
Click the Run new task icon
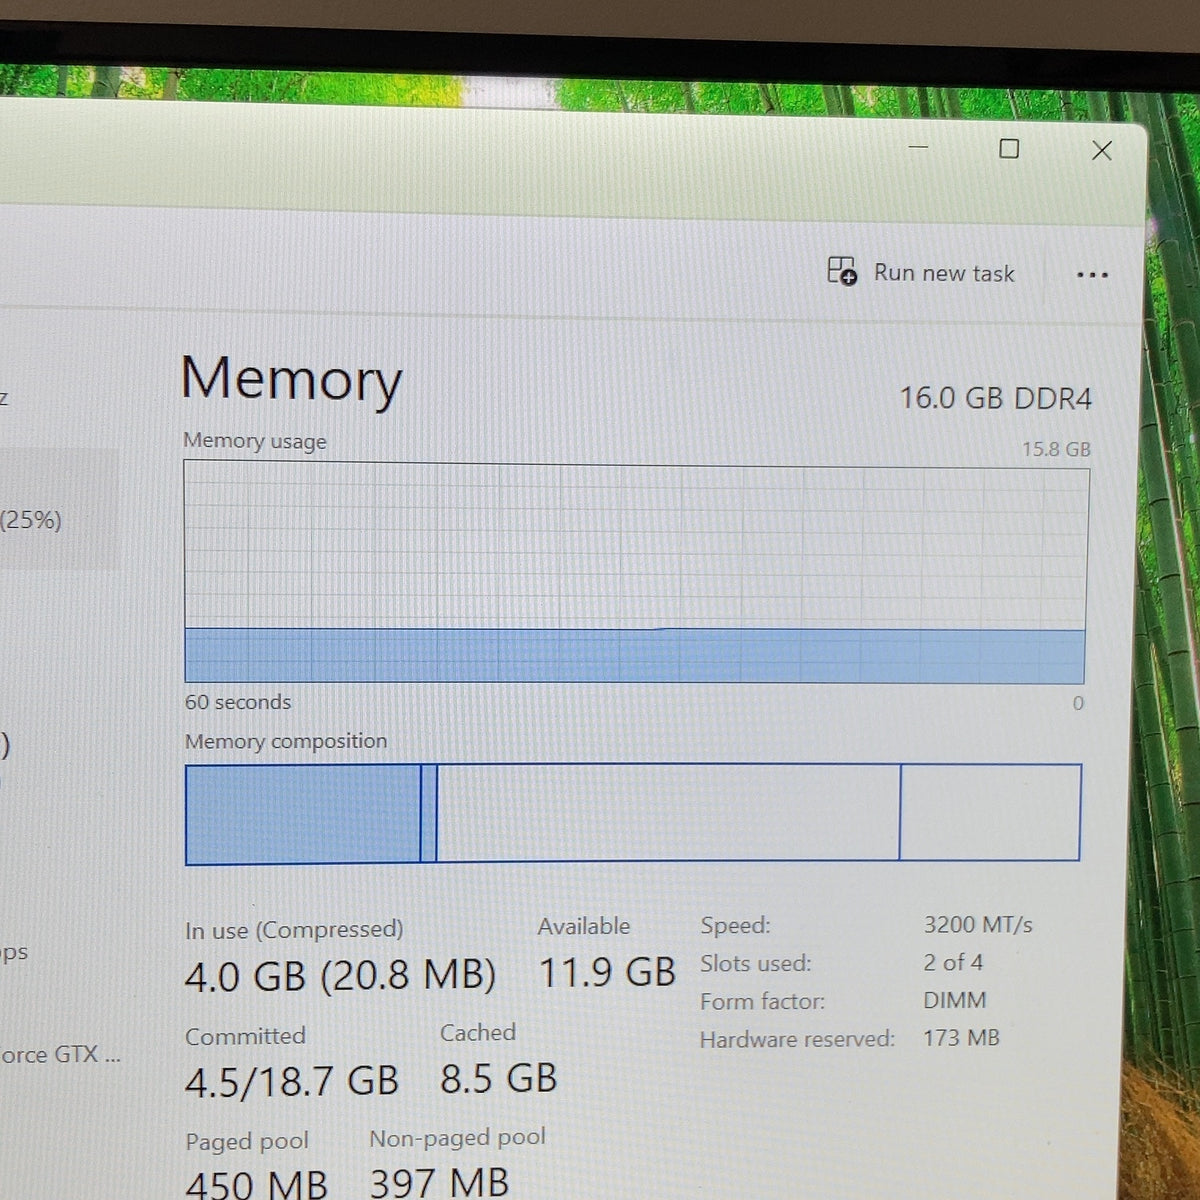pos(842,271)
